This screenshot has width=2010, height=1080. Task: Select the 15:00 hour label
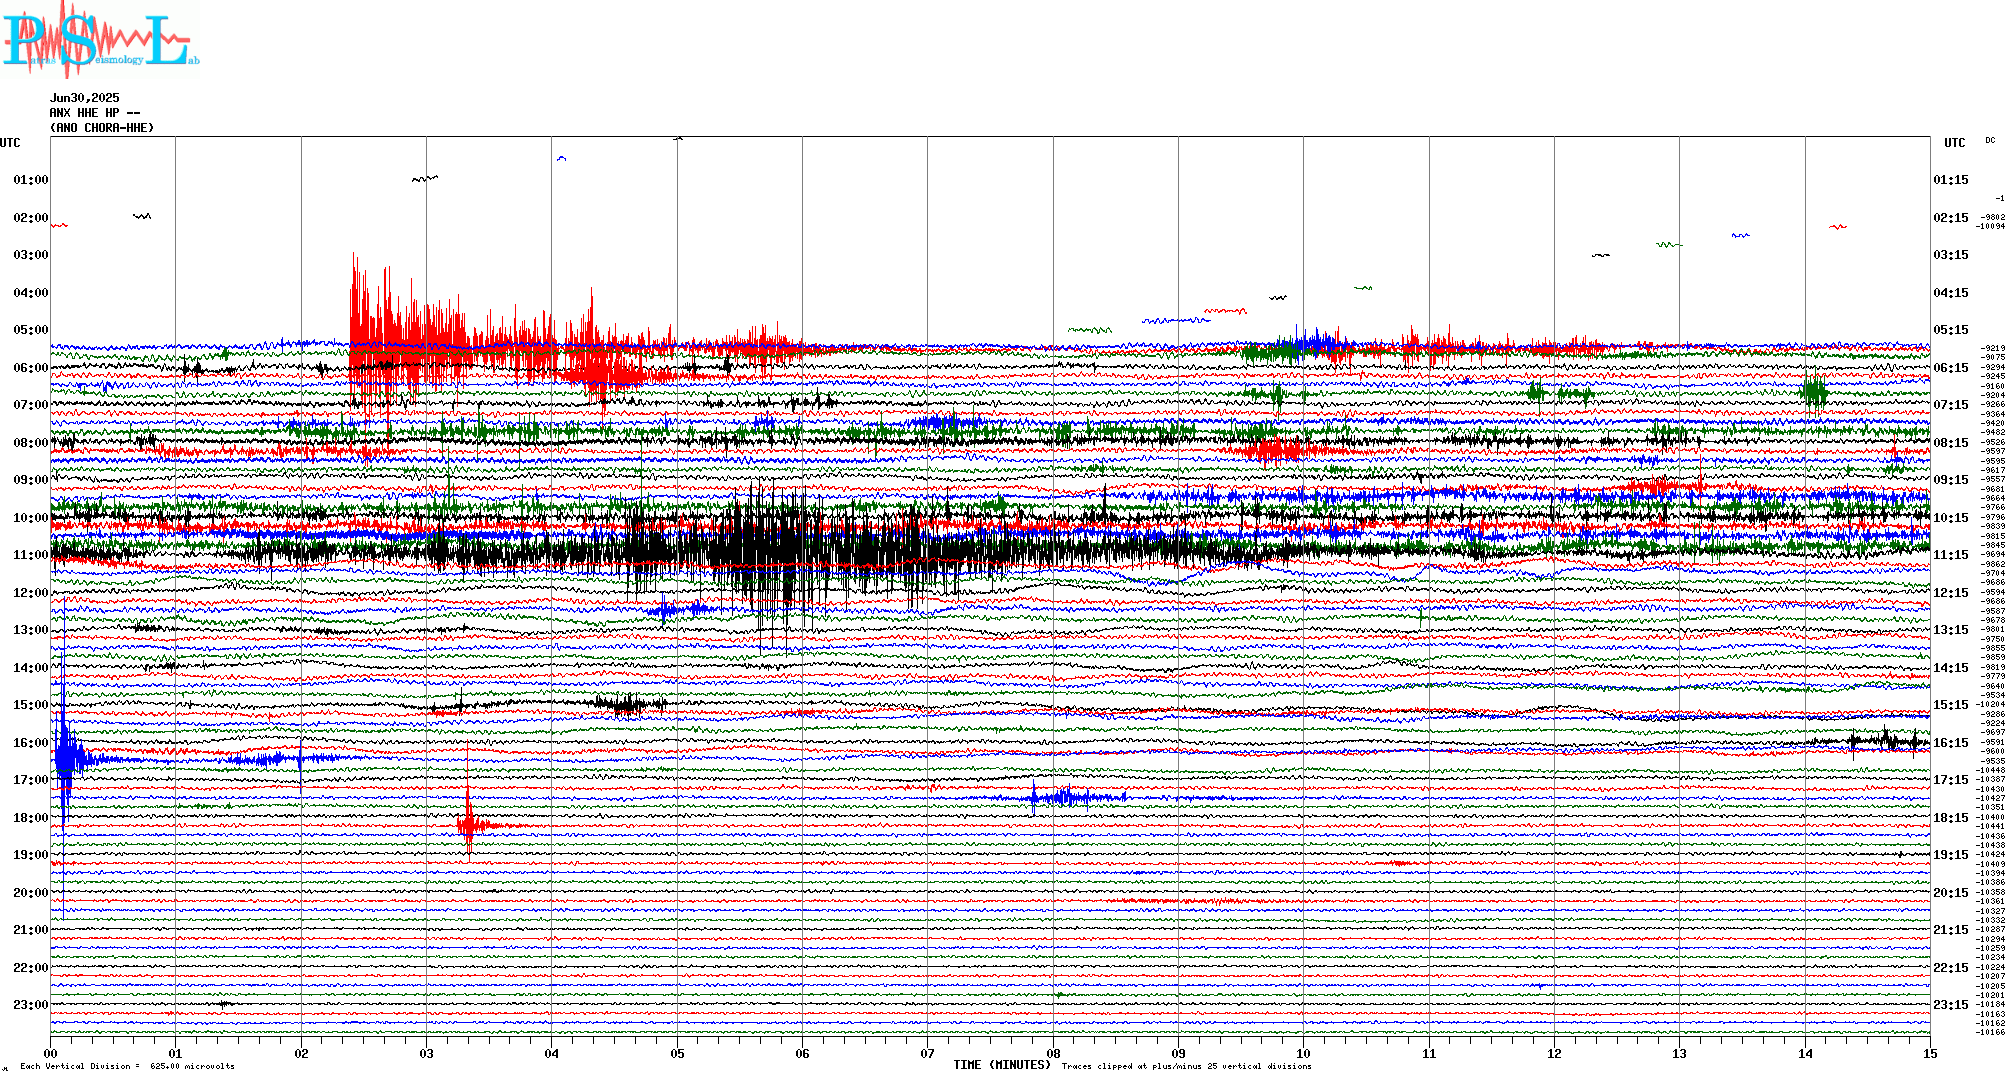click(x=30, y=705)
